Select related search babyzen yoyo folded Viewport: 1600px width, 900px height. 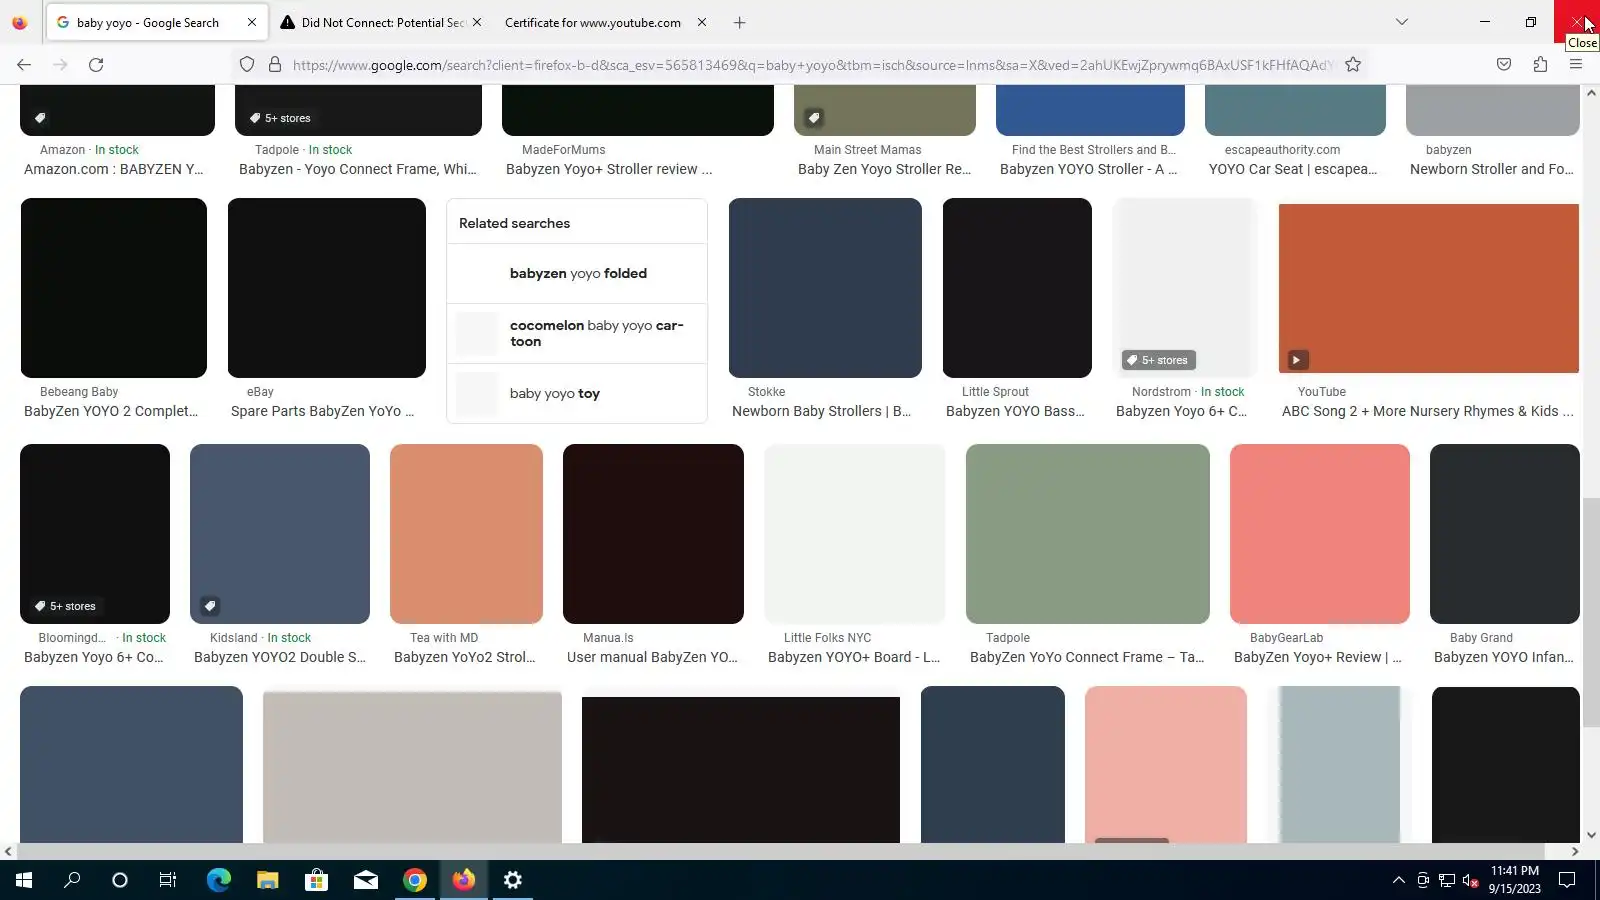577,274
